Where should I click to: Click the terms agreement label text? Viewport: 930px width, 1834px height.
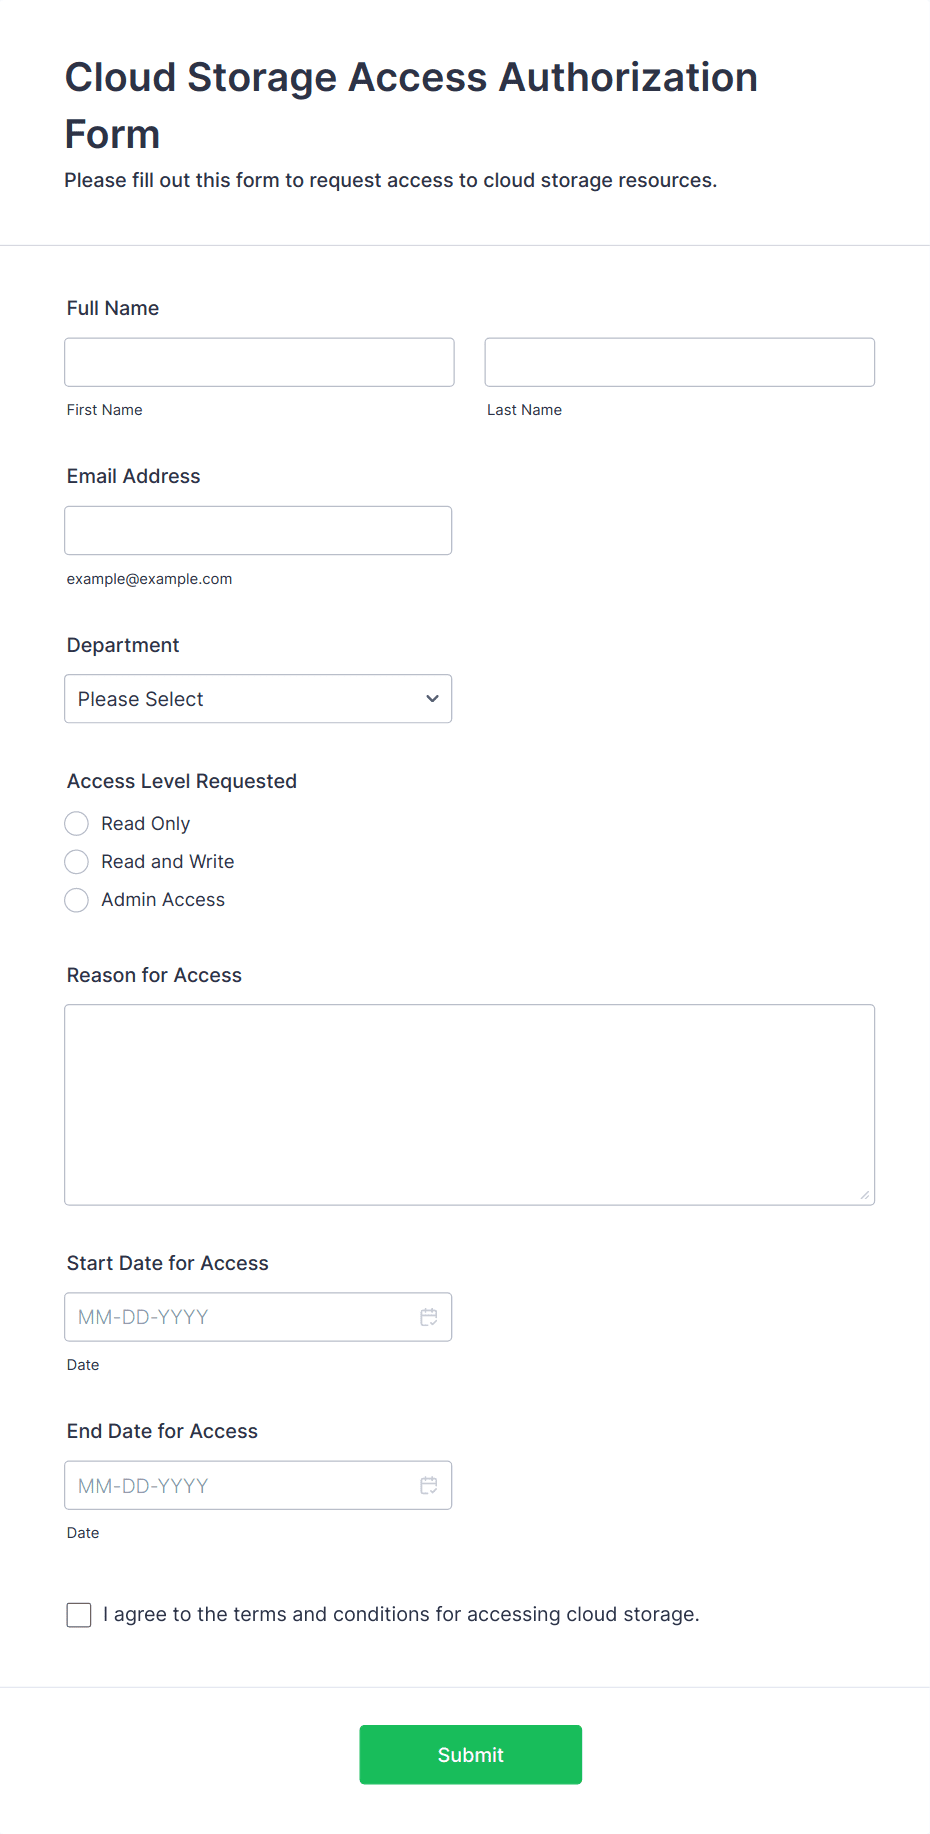401,1615
